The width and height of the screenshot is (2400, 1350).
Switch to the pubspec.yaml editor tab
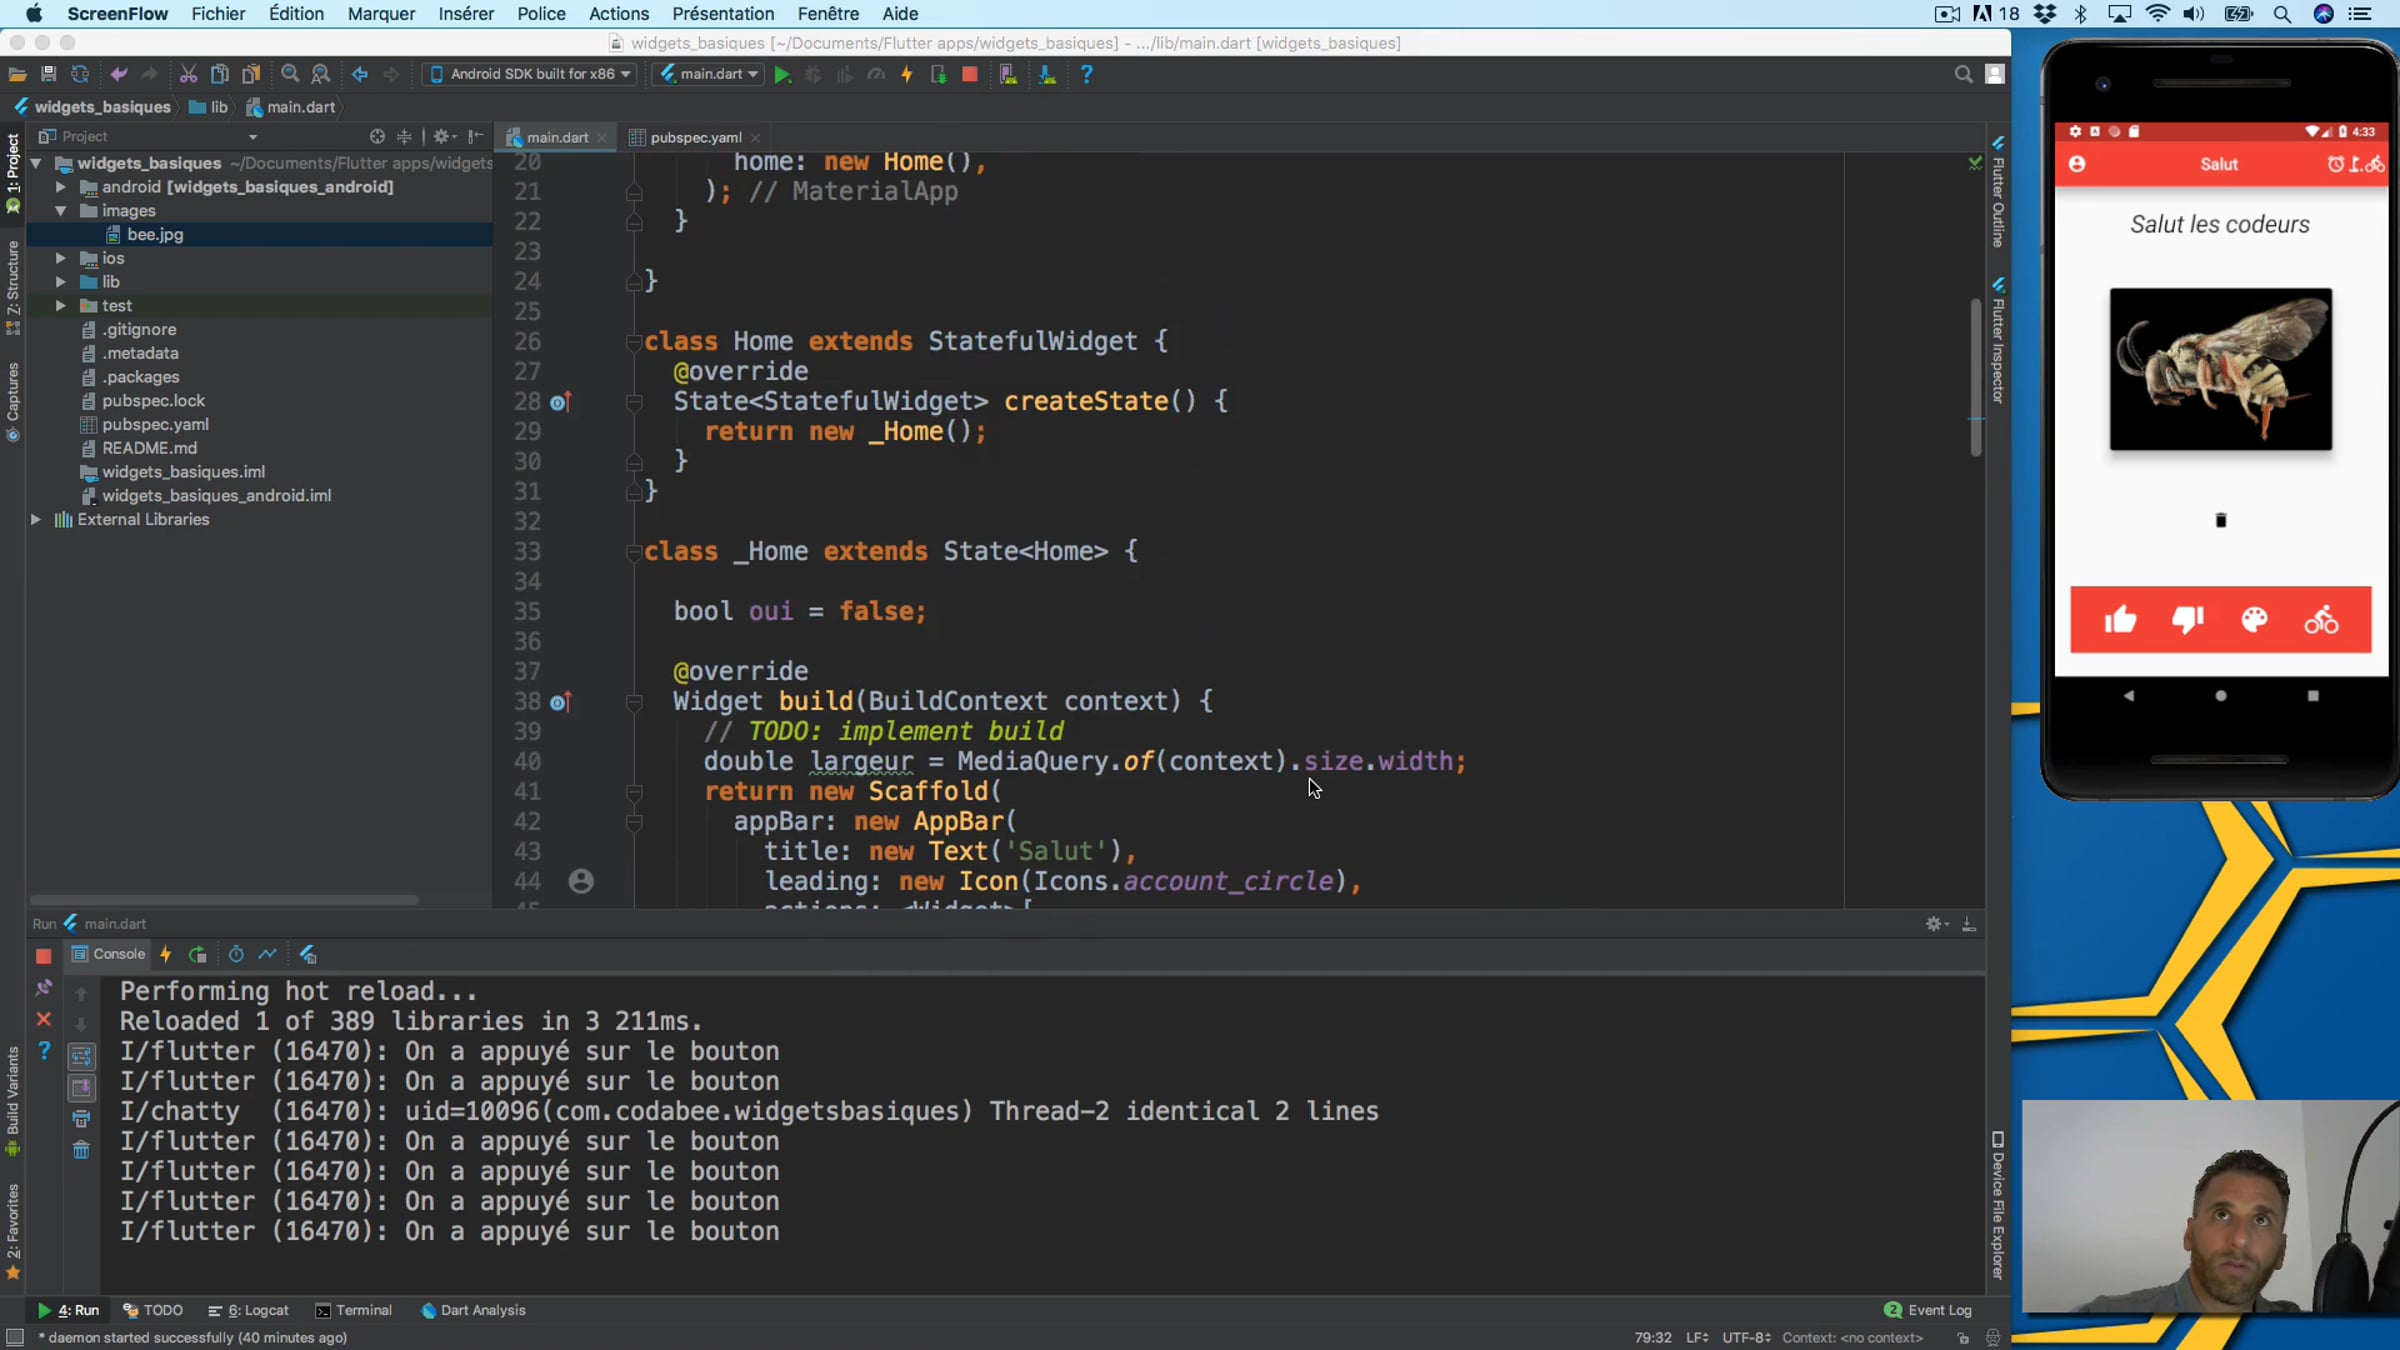[x=695, y=138]
